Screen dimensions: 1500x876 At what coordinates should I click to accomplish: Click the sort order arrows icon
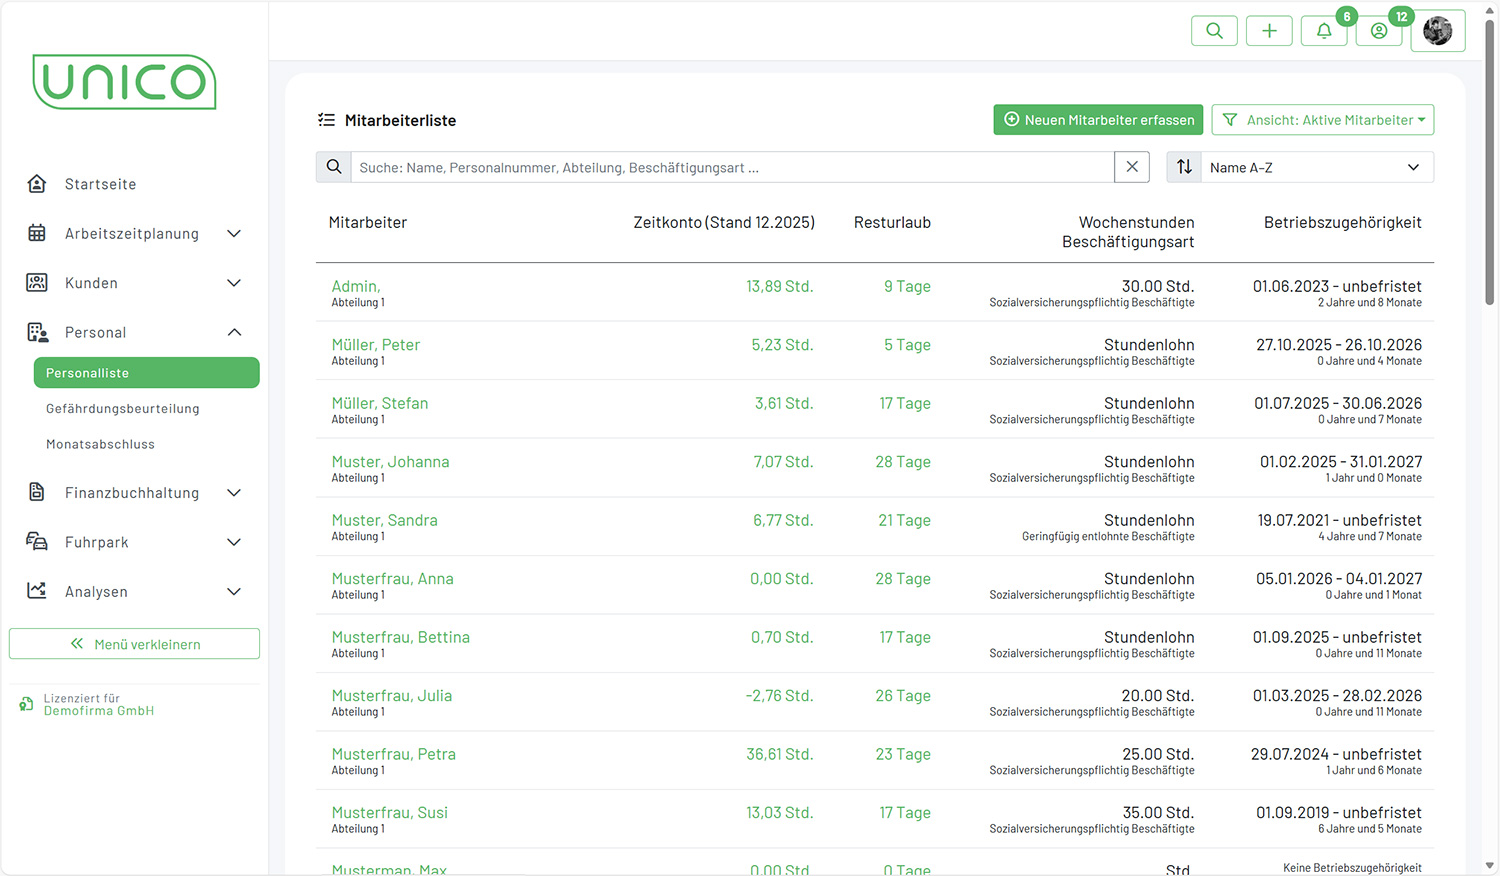point(1184,167)
